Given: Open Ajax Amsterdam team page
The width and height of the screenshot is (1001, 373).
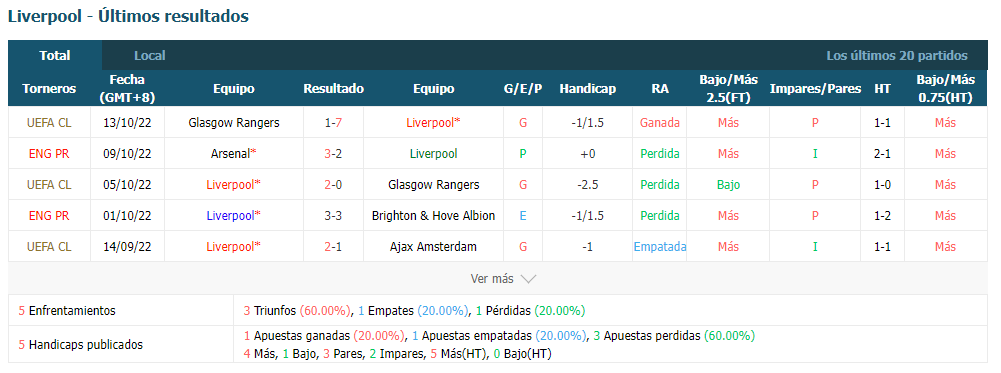Looking at the screenshot, I should pyautogui.click(x=433, y=247).
